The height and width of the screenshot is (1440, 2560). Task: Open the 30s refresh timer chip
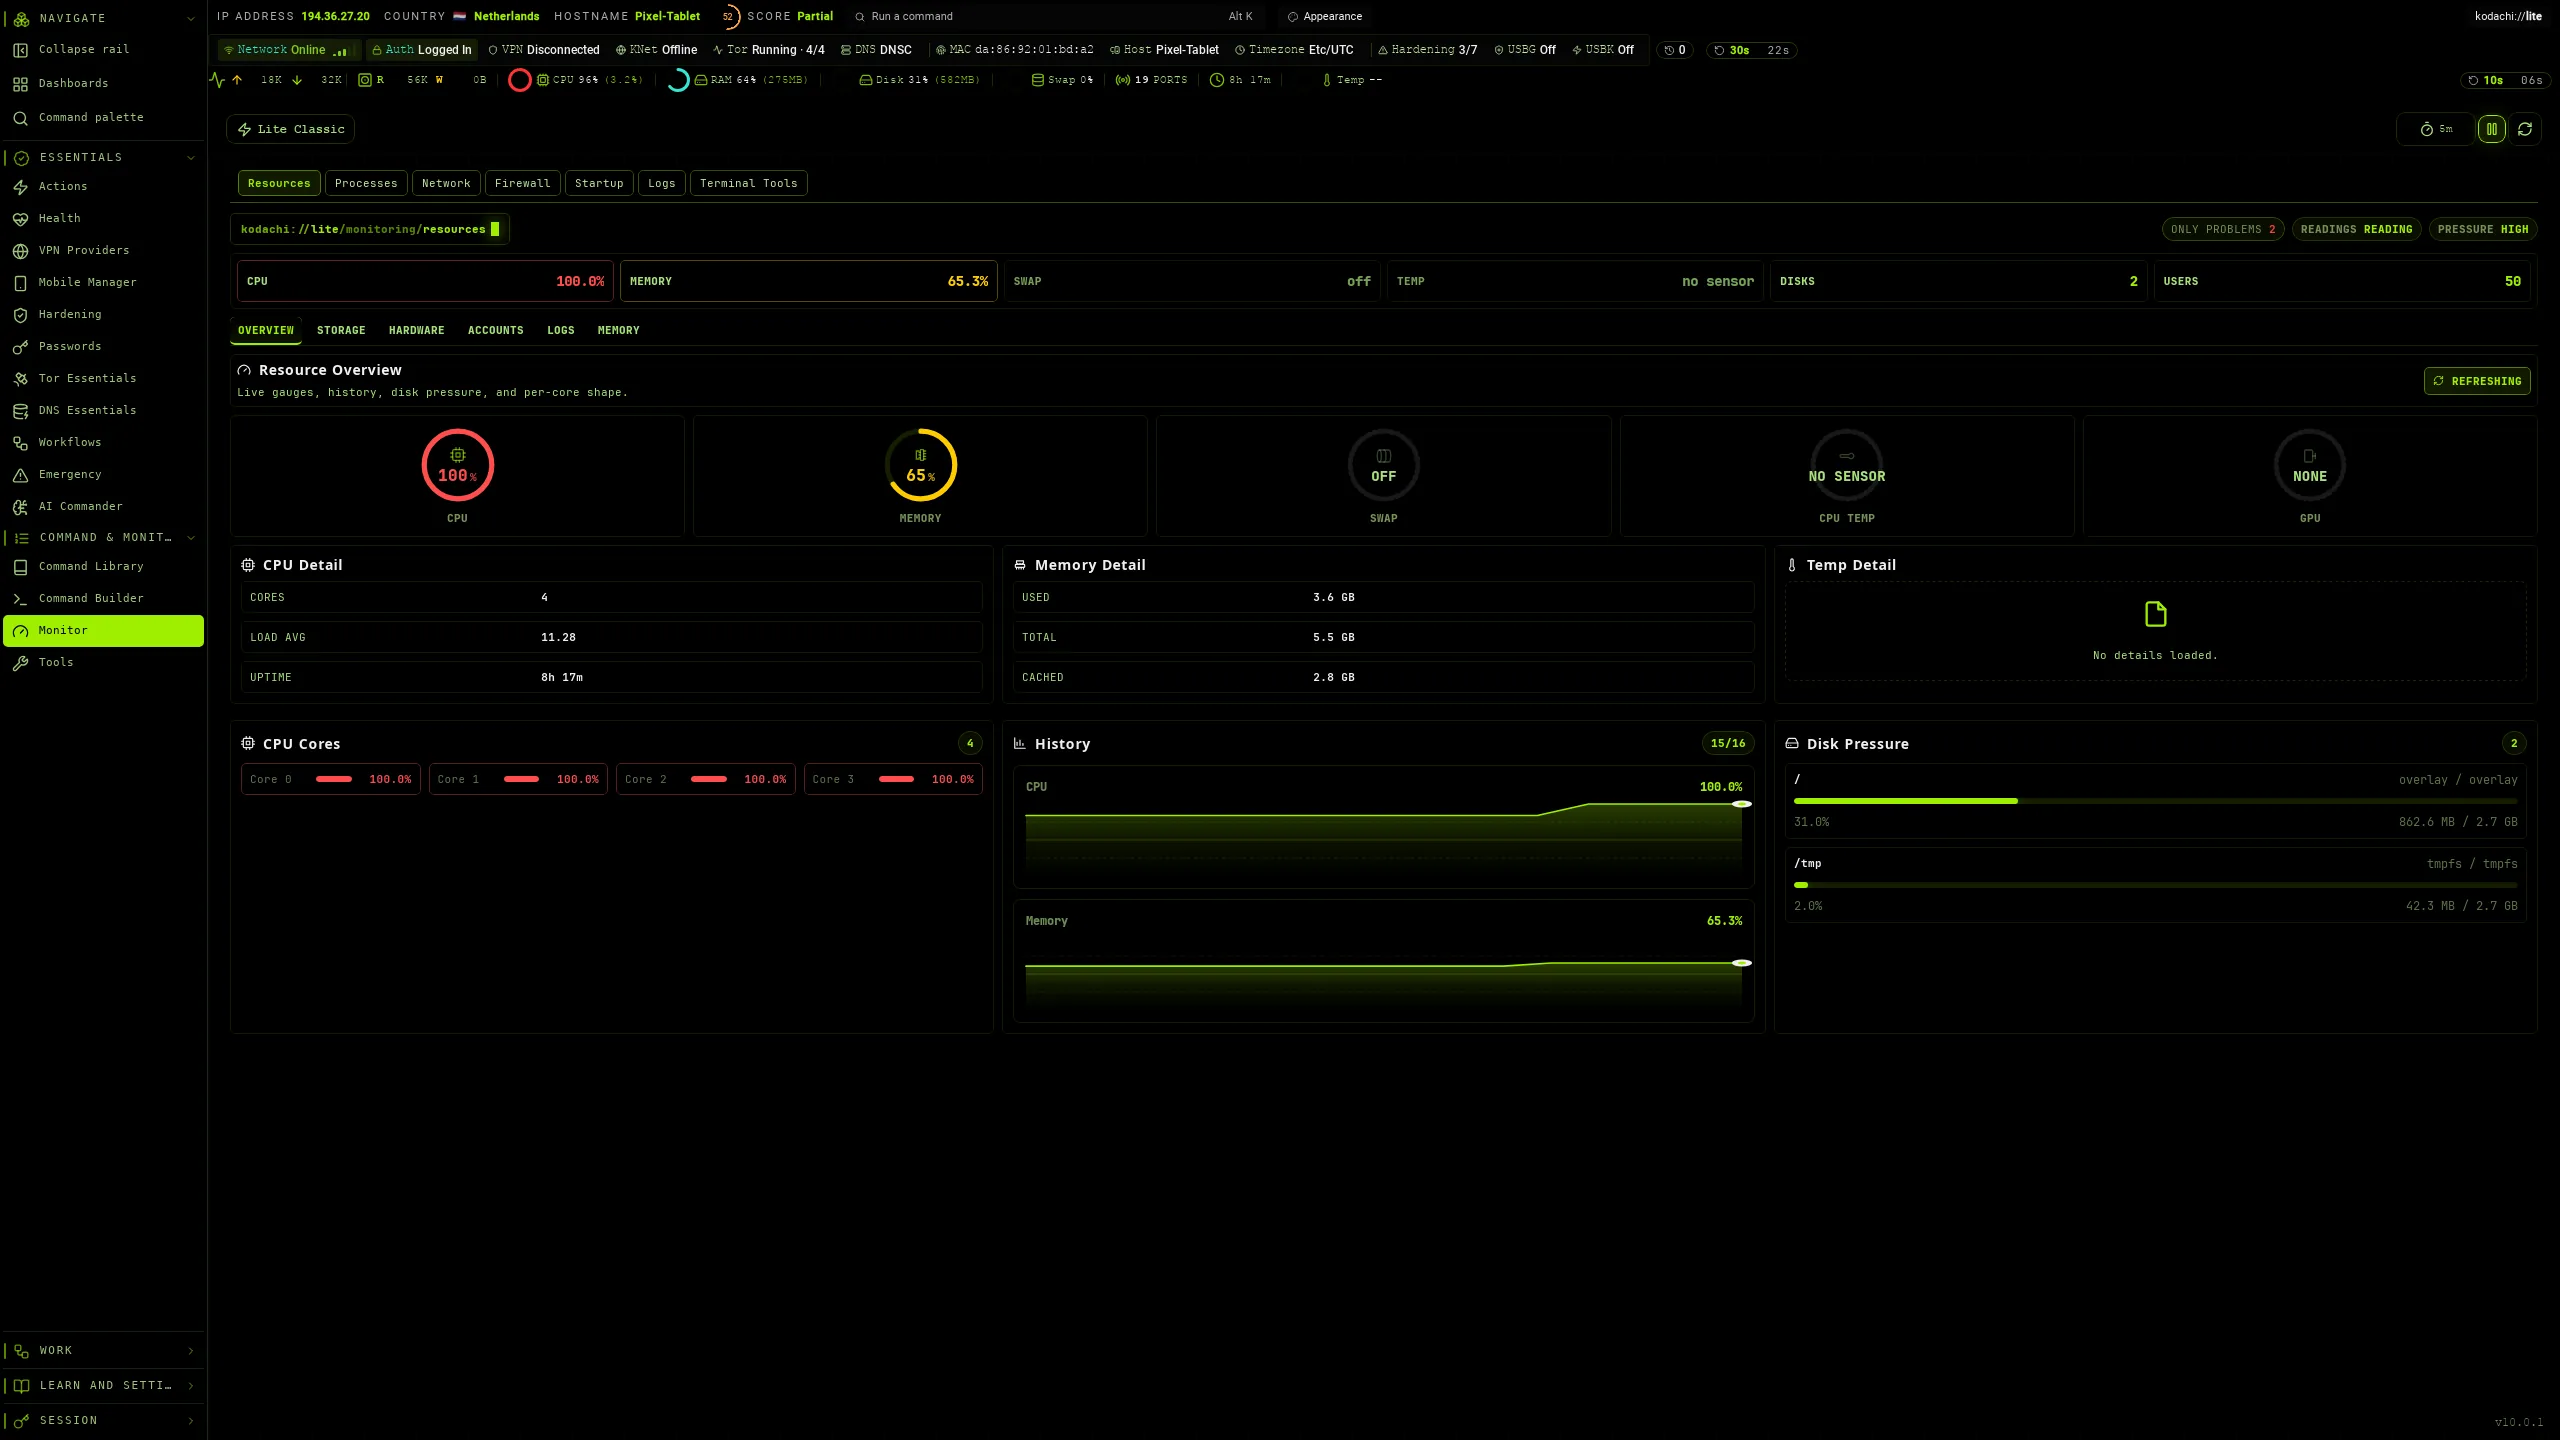tap(1751, 50)
